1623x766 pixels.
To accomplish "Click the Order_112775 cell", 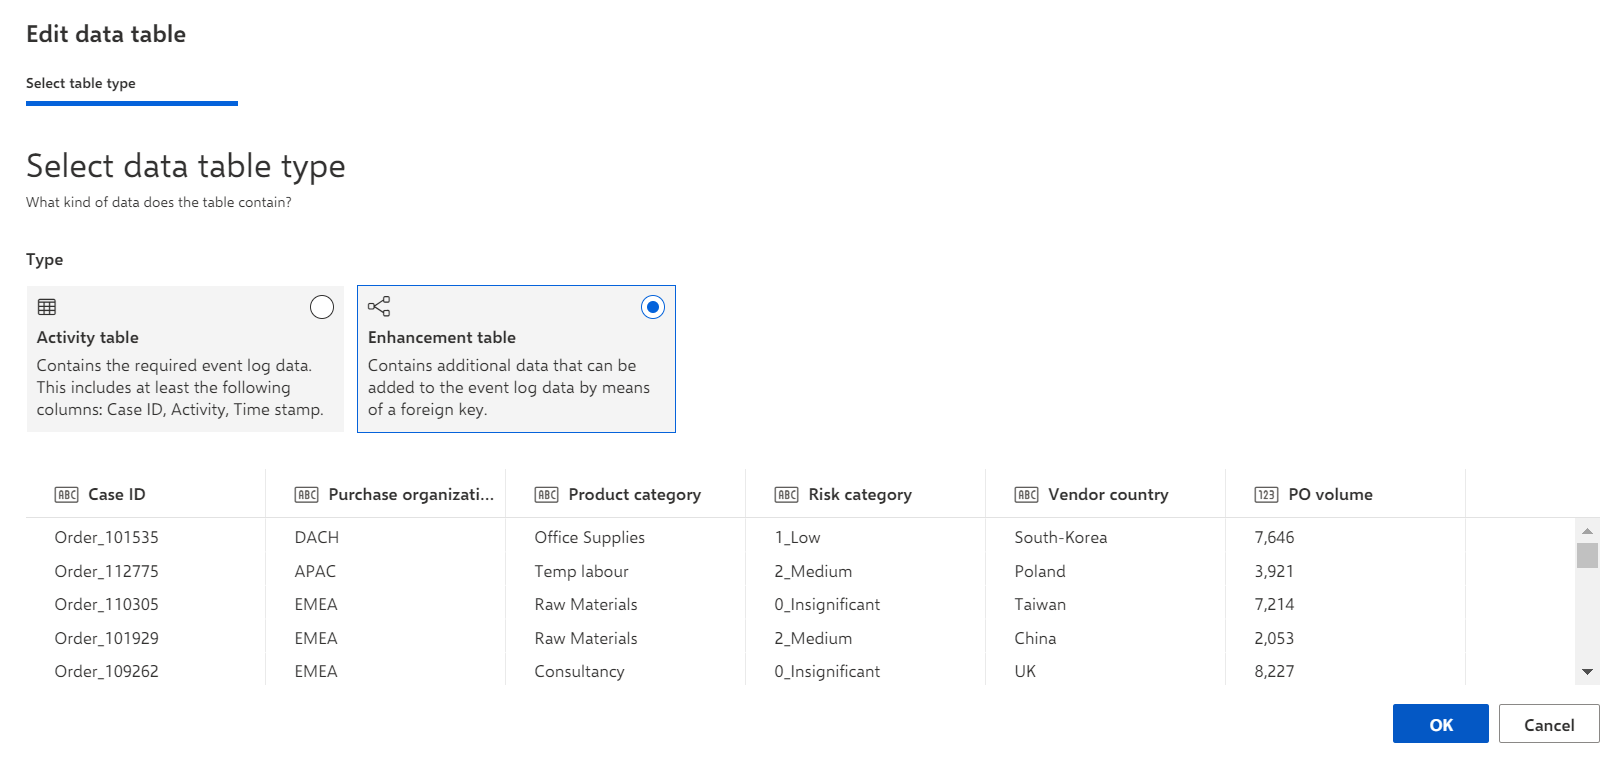I will click(x=107, y=571).
